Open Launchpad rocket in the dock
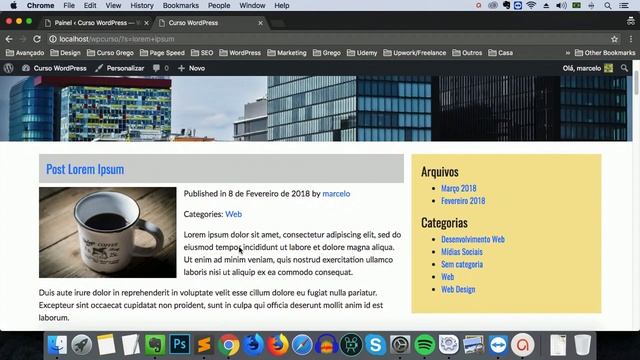Screen dimensions: 640x360 point(82,345)
